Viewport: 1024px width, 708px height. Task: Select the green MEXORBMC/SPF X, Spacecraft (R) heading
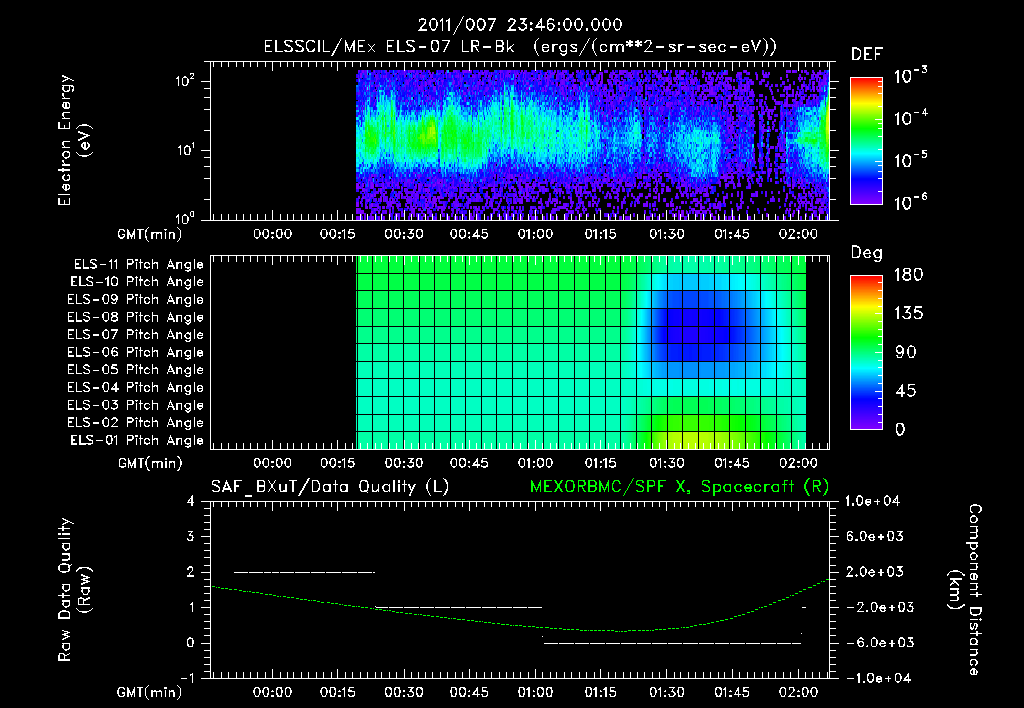point(679,487)
